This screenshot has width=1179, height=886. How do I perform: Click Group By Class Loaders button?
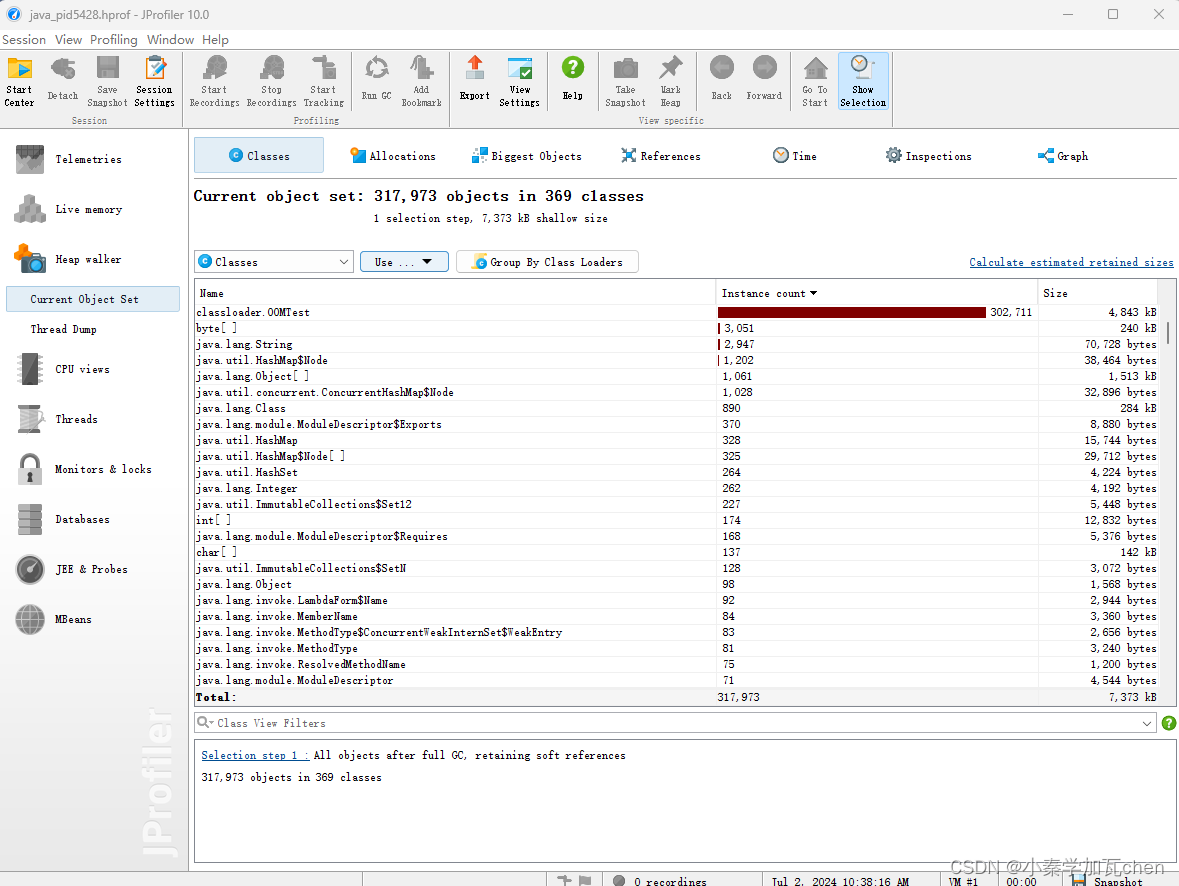click(547, 262)
